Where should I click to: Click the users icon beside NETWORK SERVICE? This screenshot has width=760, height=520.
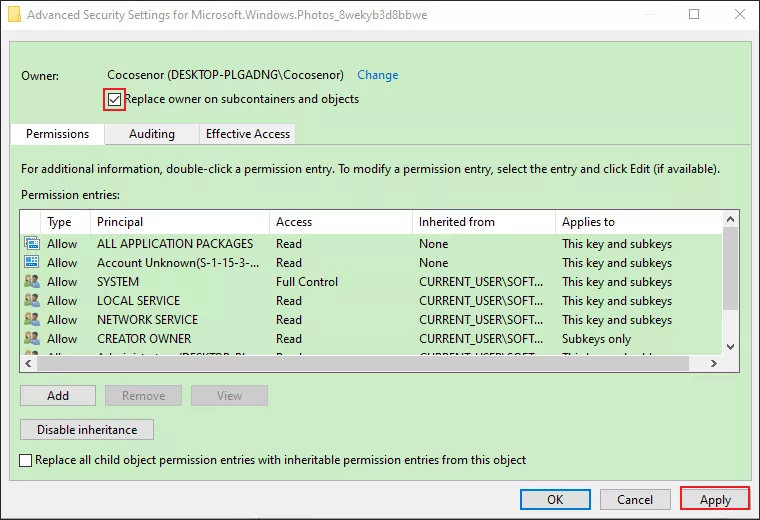coord(32,319)
